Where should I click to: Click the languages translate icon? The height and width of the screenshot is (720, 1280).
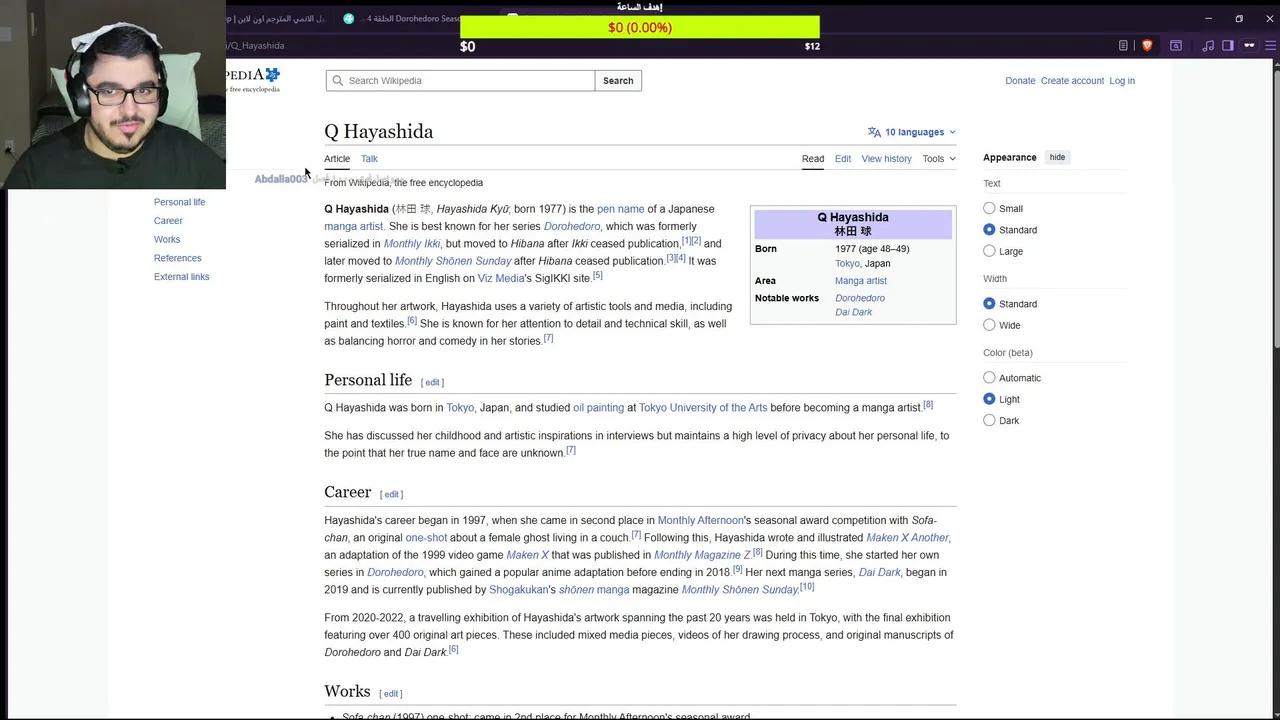tap(874, 132)
